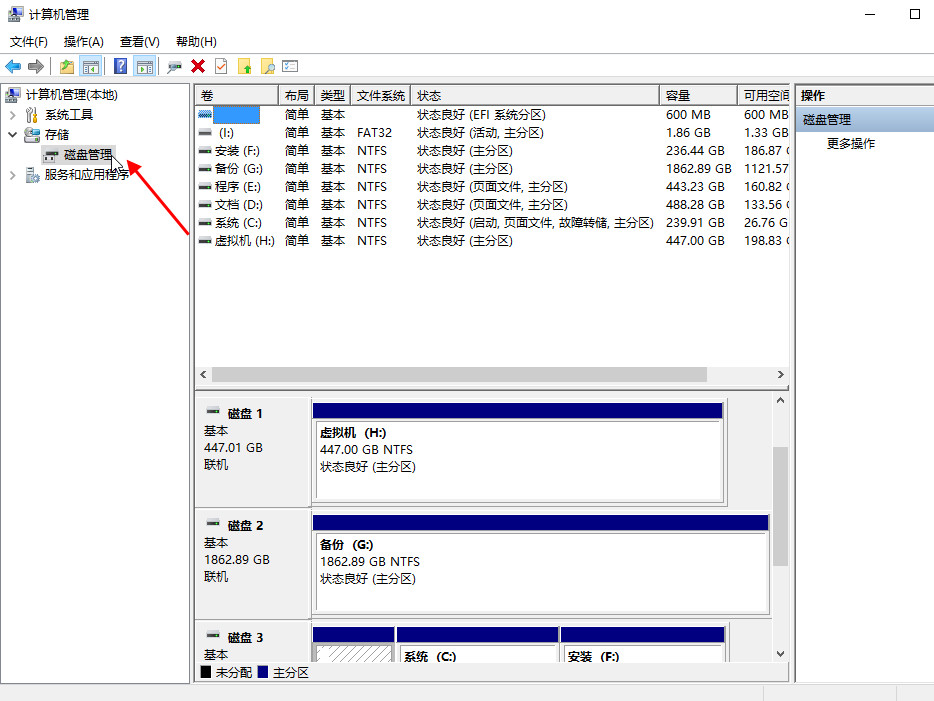This screenshot has height=701, width=934.
Task: Open Help via the blue question mark icon
Action: pos(120,66)
